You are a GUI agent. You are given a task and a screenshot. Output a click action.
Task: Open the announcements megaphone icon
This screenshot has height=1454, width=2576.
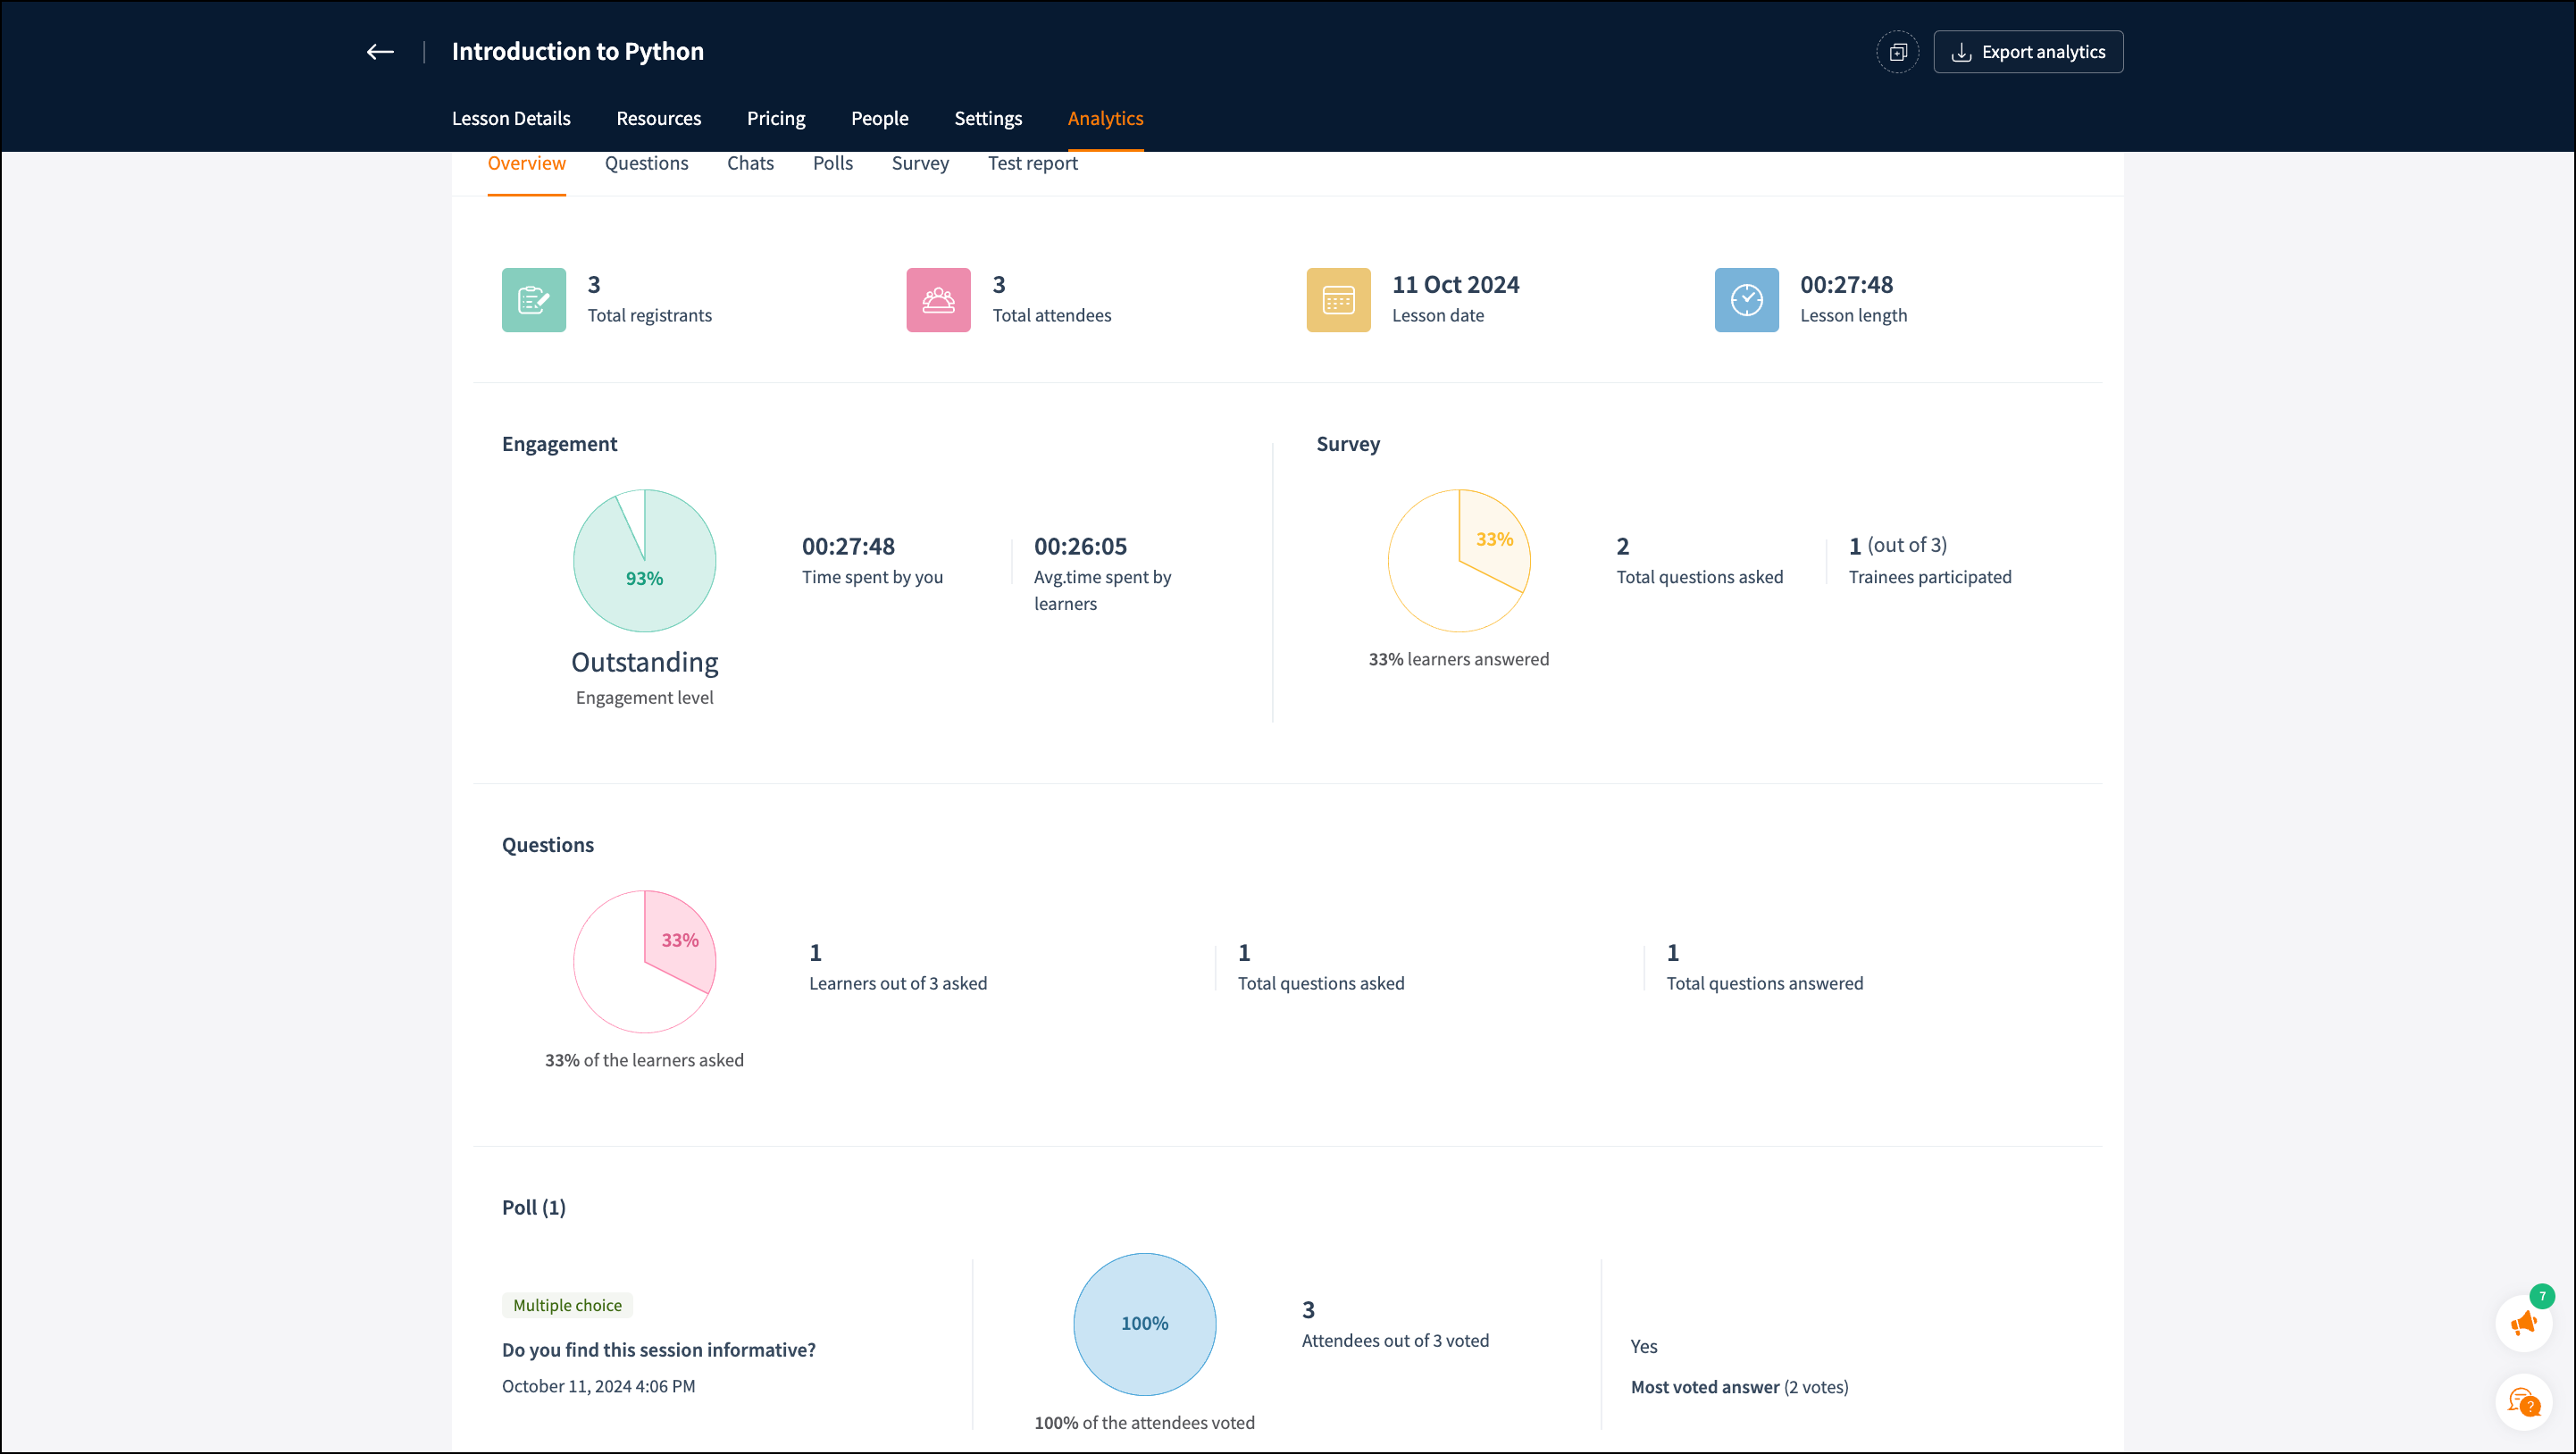2523,1324
